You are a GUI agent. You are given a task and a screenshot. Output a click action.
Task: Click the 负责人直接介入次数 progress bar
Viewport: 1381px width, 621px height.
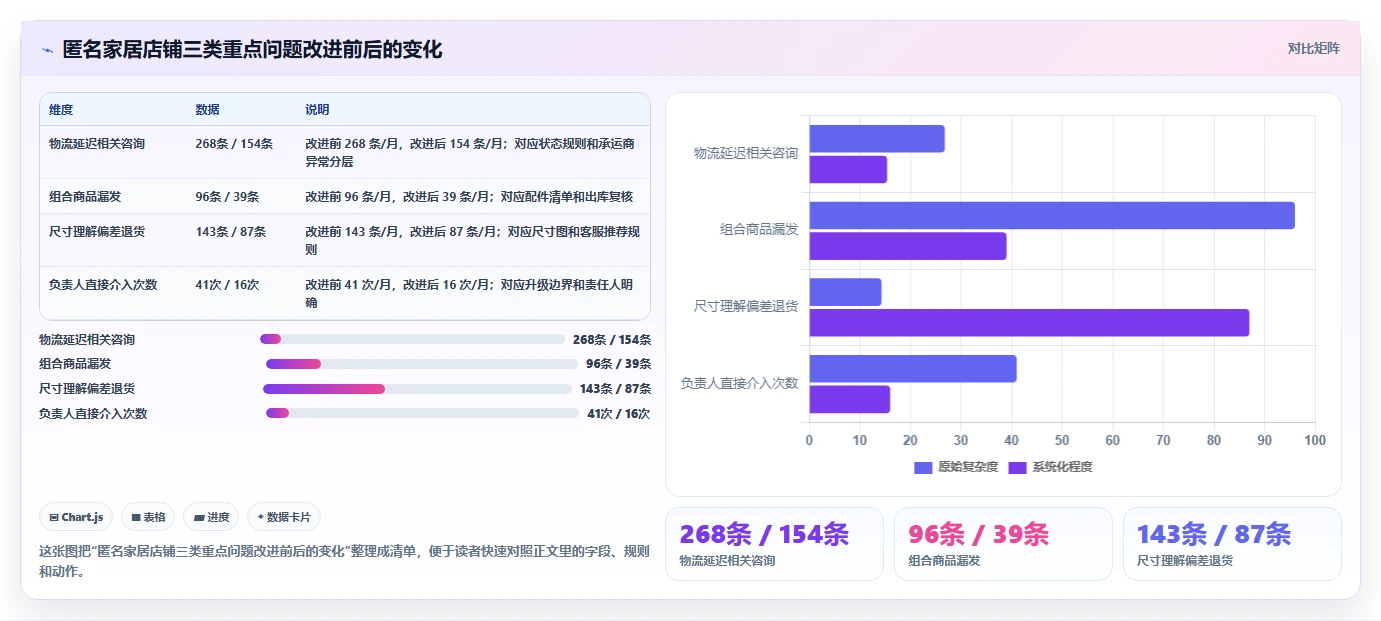422,413
